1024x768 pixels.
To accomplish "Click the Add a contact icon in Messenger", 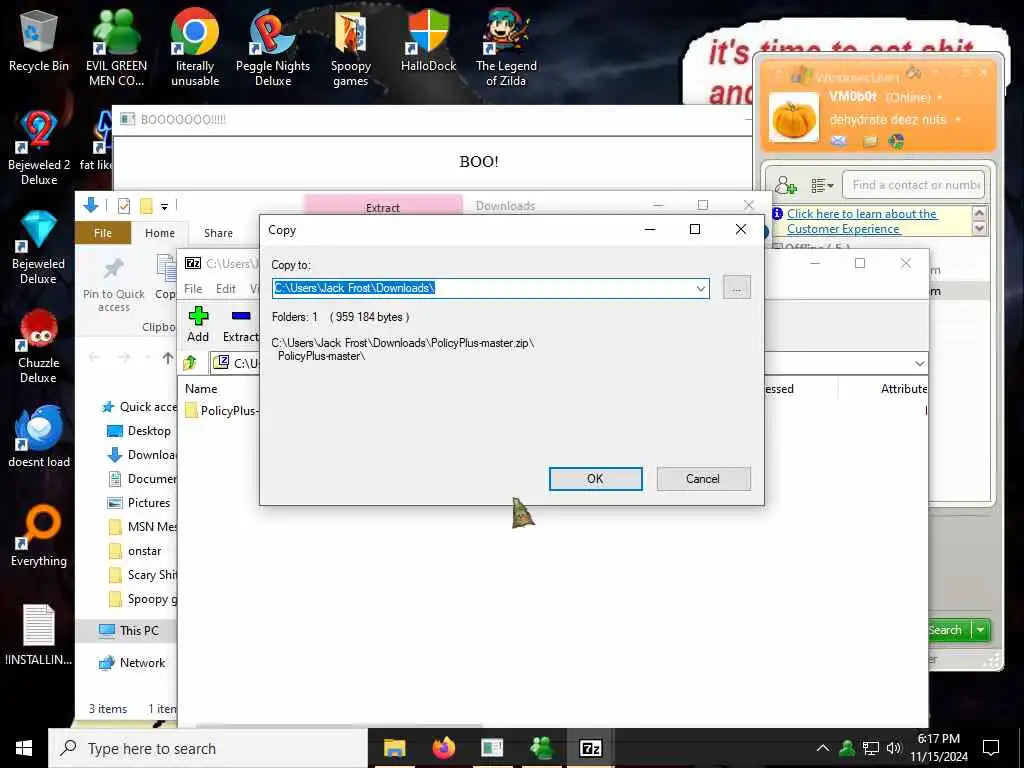I will 785,185.
